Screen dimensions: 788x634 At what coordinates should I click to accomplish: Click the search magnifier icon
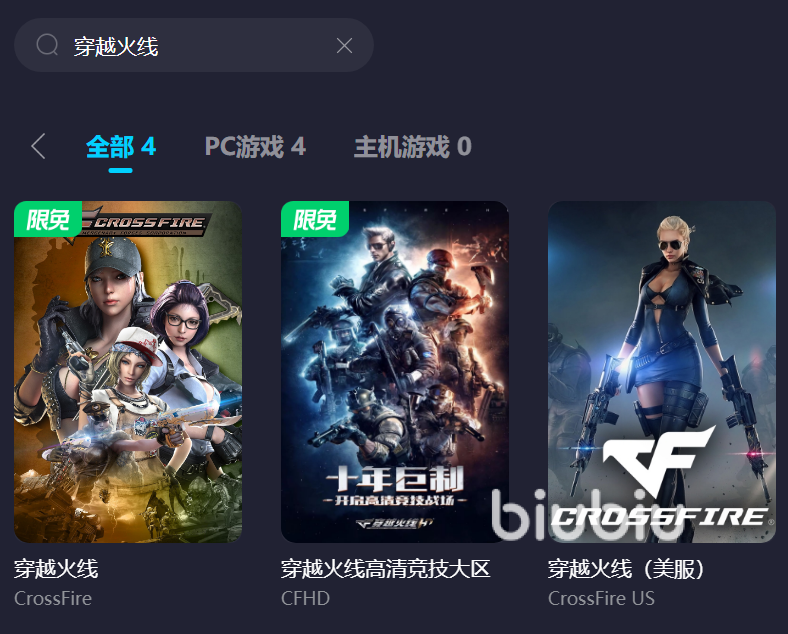tap(47, 45)
